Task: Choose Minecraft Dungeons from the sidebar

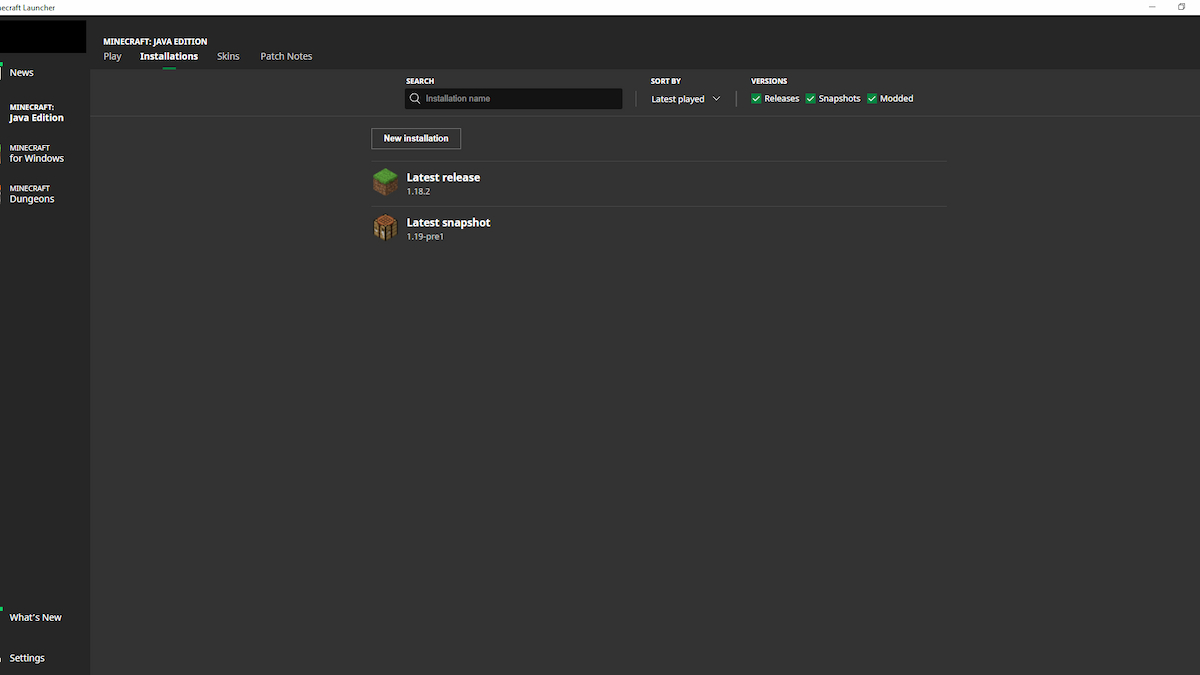Action: [x=32, y=194]
